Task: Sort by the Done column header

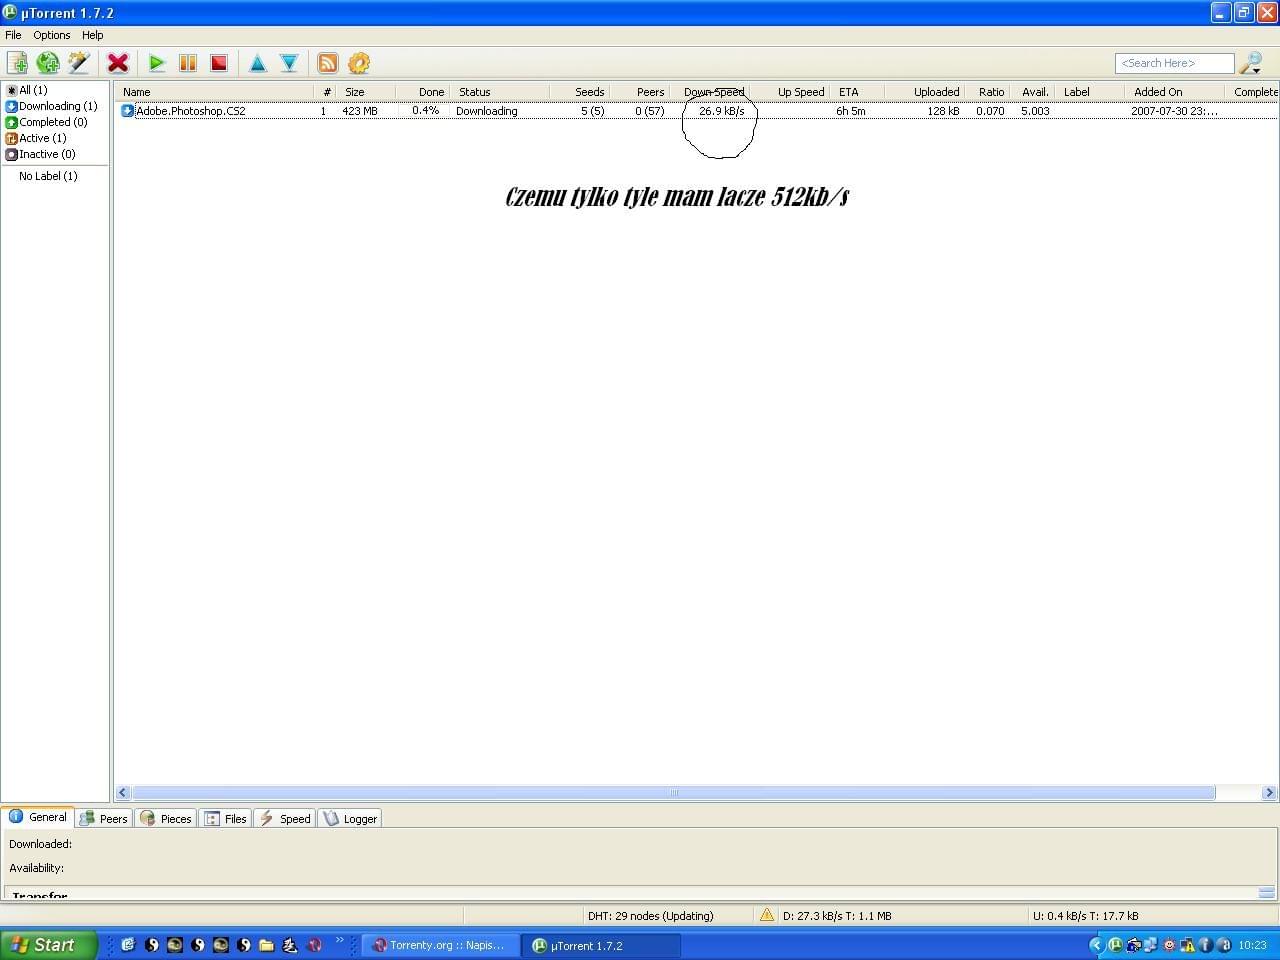Action: click(422, 92)
